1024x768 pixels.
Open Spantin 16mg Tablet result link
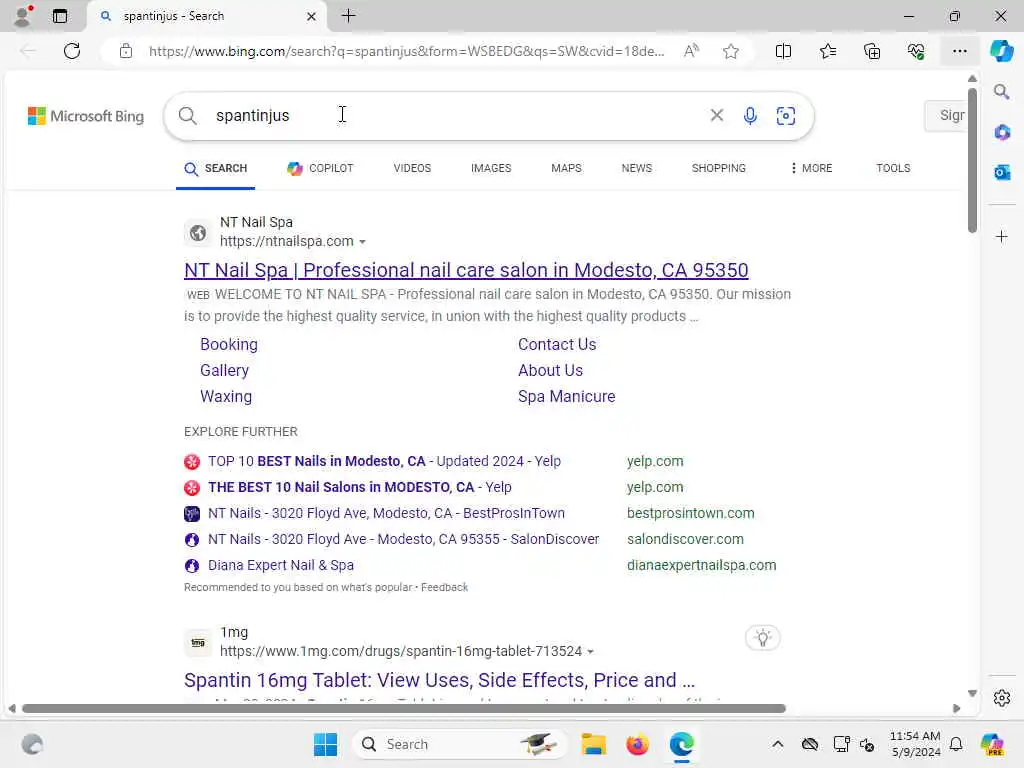click(x=440, y=680)
